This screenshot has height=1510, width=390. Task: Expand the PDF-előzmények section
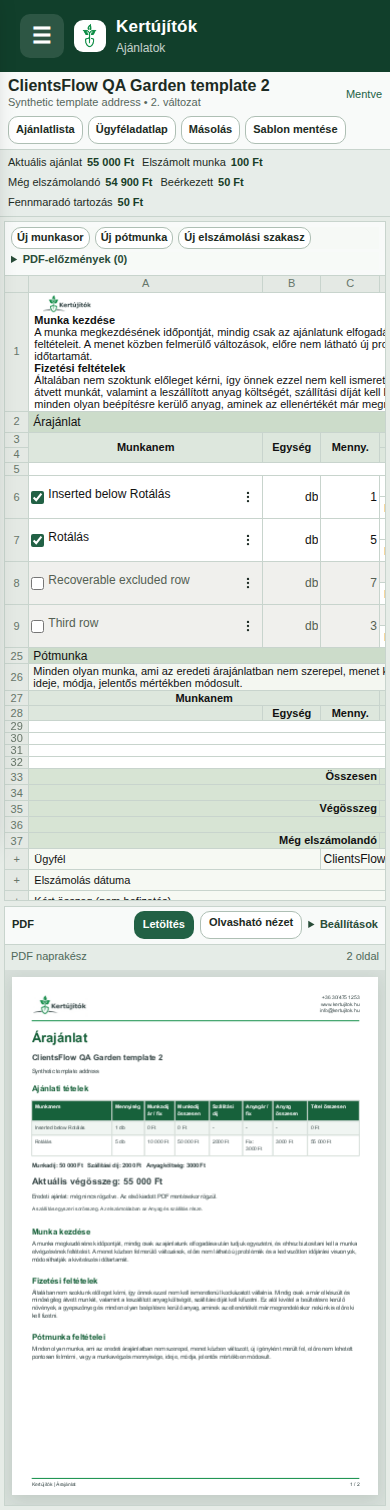69,259
